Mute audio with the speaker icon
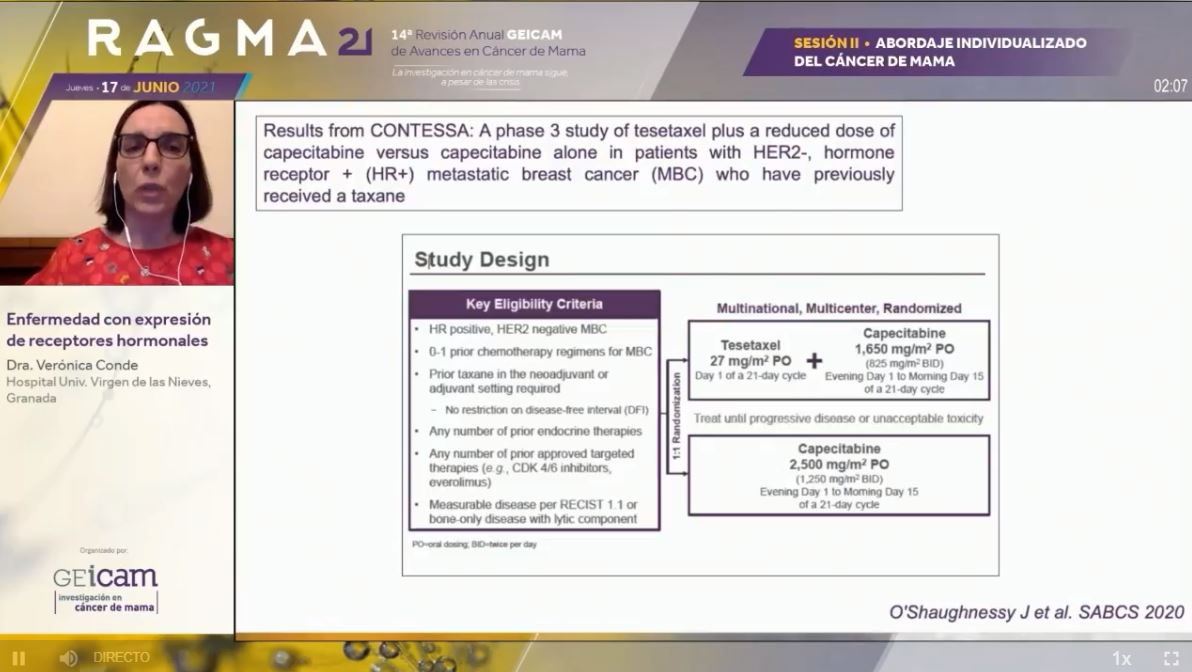The height and width of the screenshot is (672, 1192). 68,658
